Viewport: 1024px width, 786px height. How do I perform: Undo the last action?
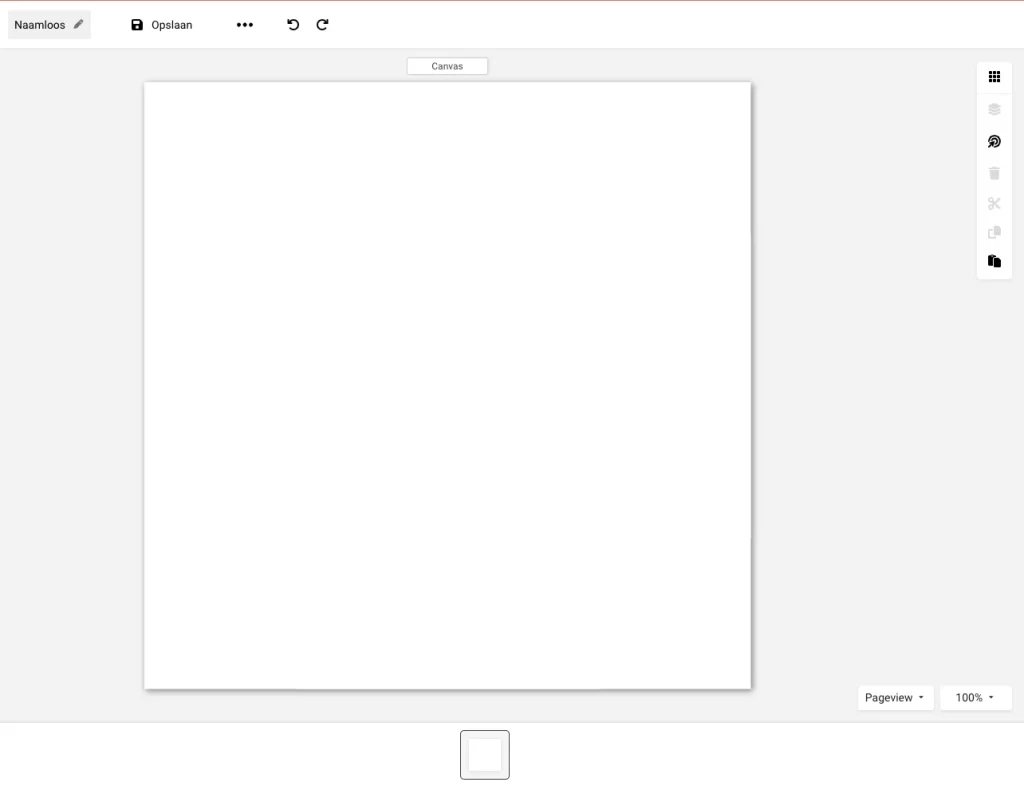coord(293,25)
